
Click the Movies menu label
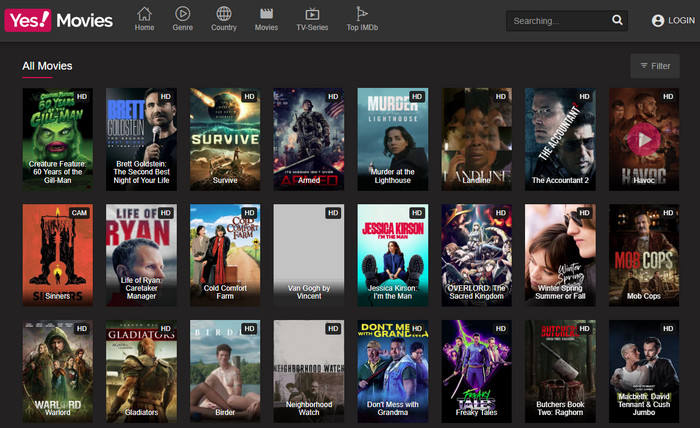(266, 28)
